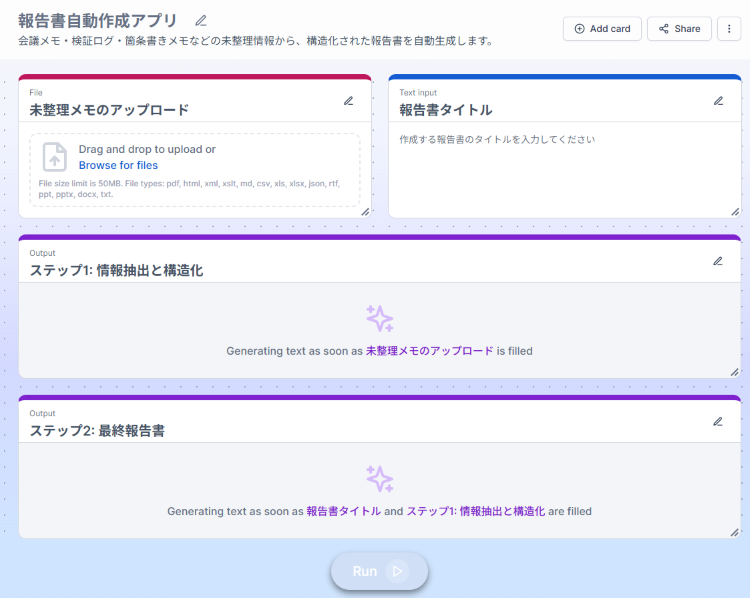Click the Share button
This screenshot has width=750, height=598.
[x=679, y=29]
